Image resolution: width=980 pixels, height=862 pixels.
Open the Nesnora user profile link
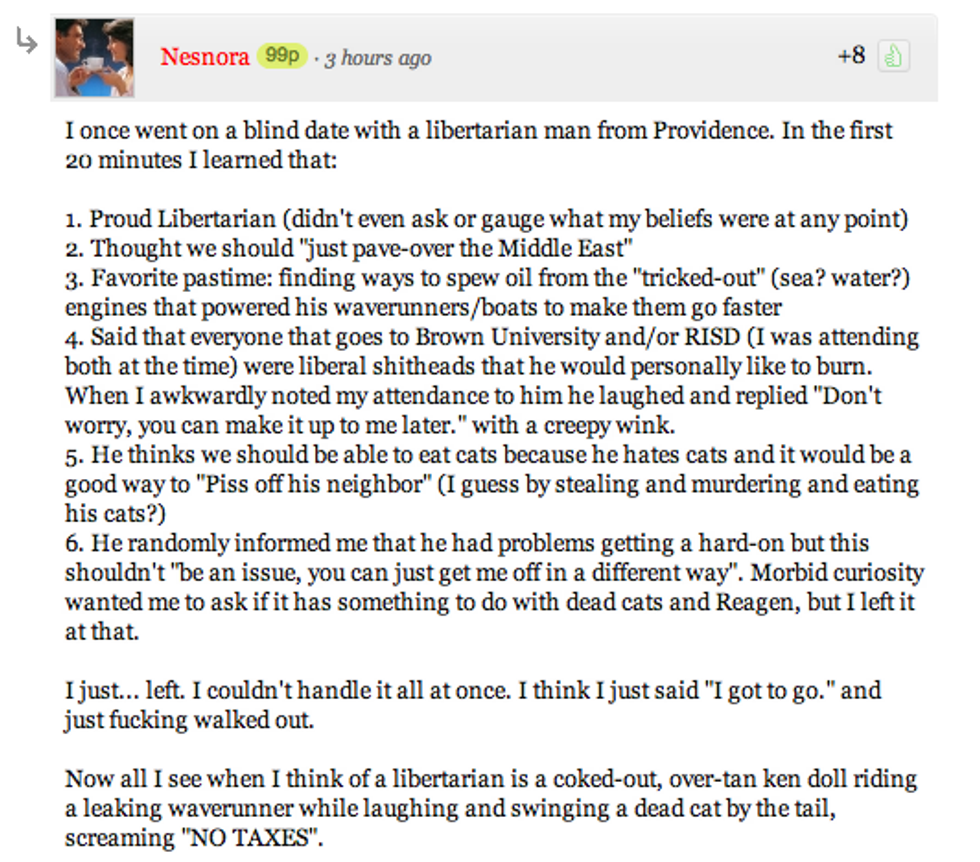click(x=204, y=57)
